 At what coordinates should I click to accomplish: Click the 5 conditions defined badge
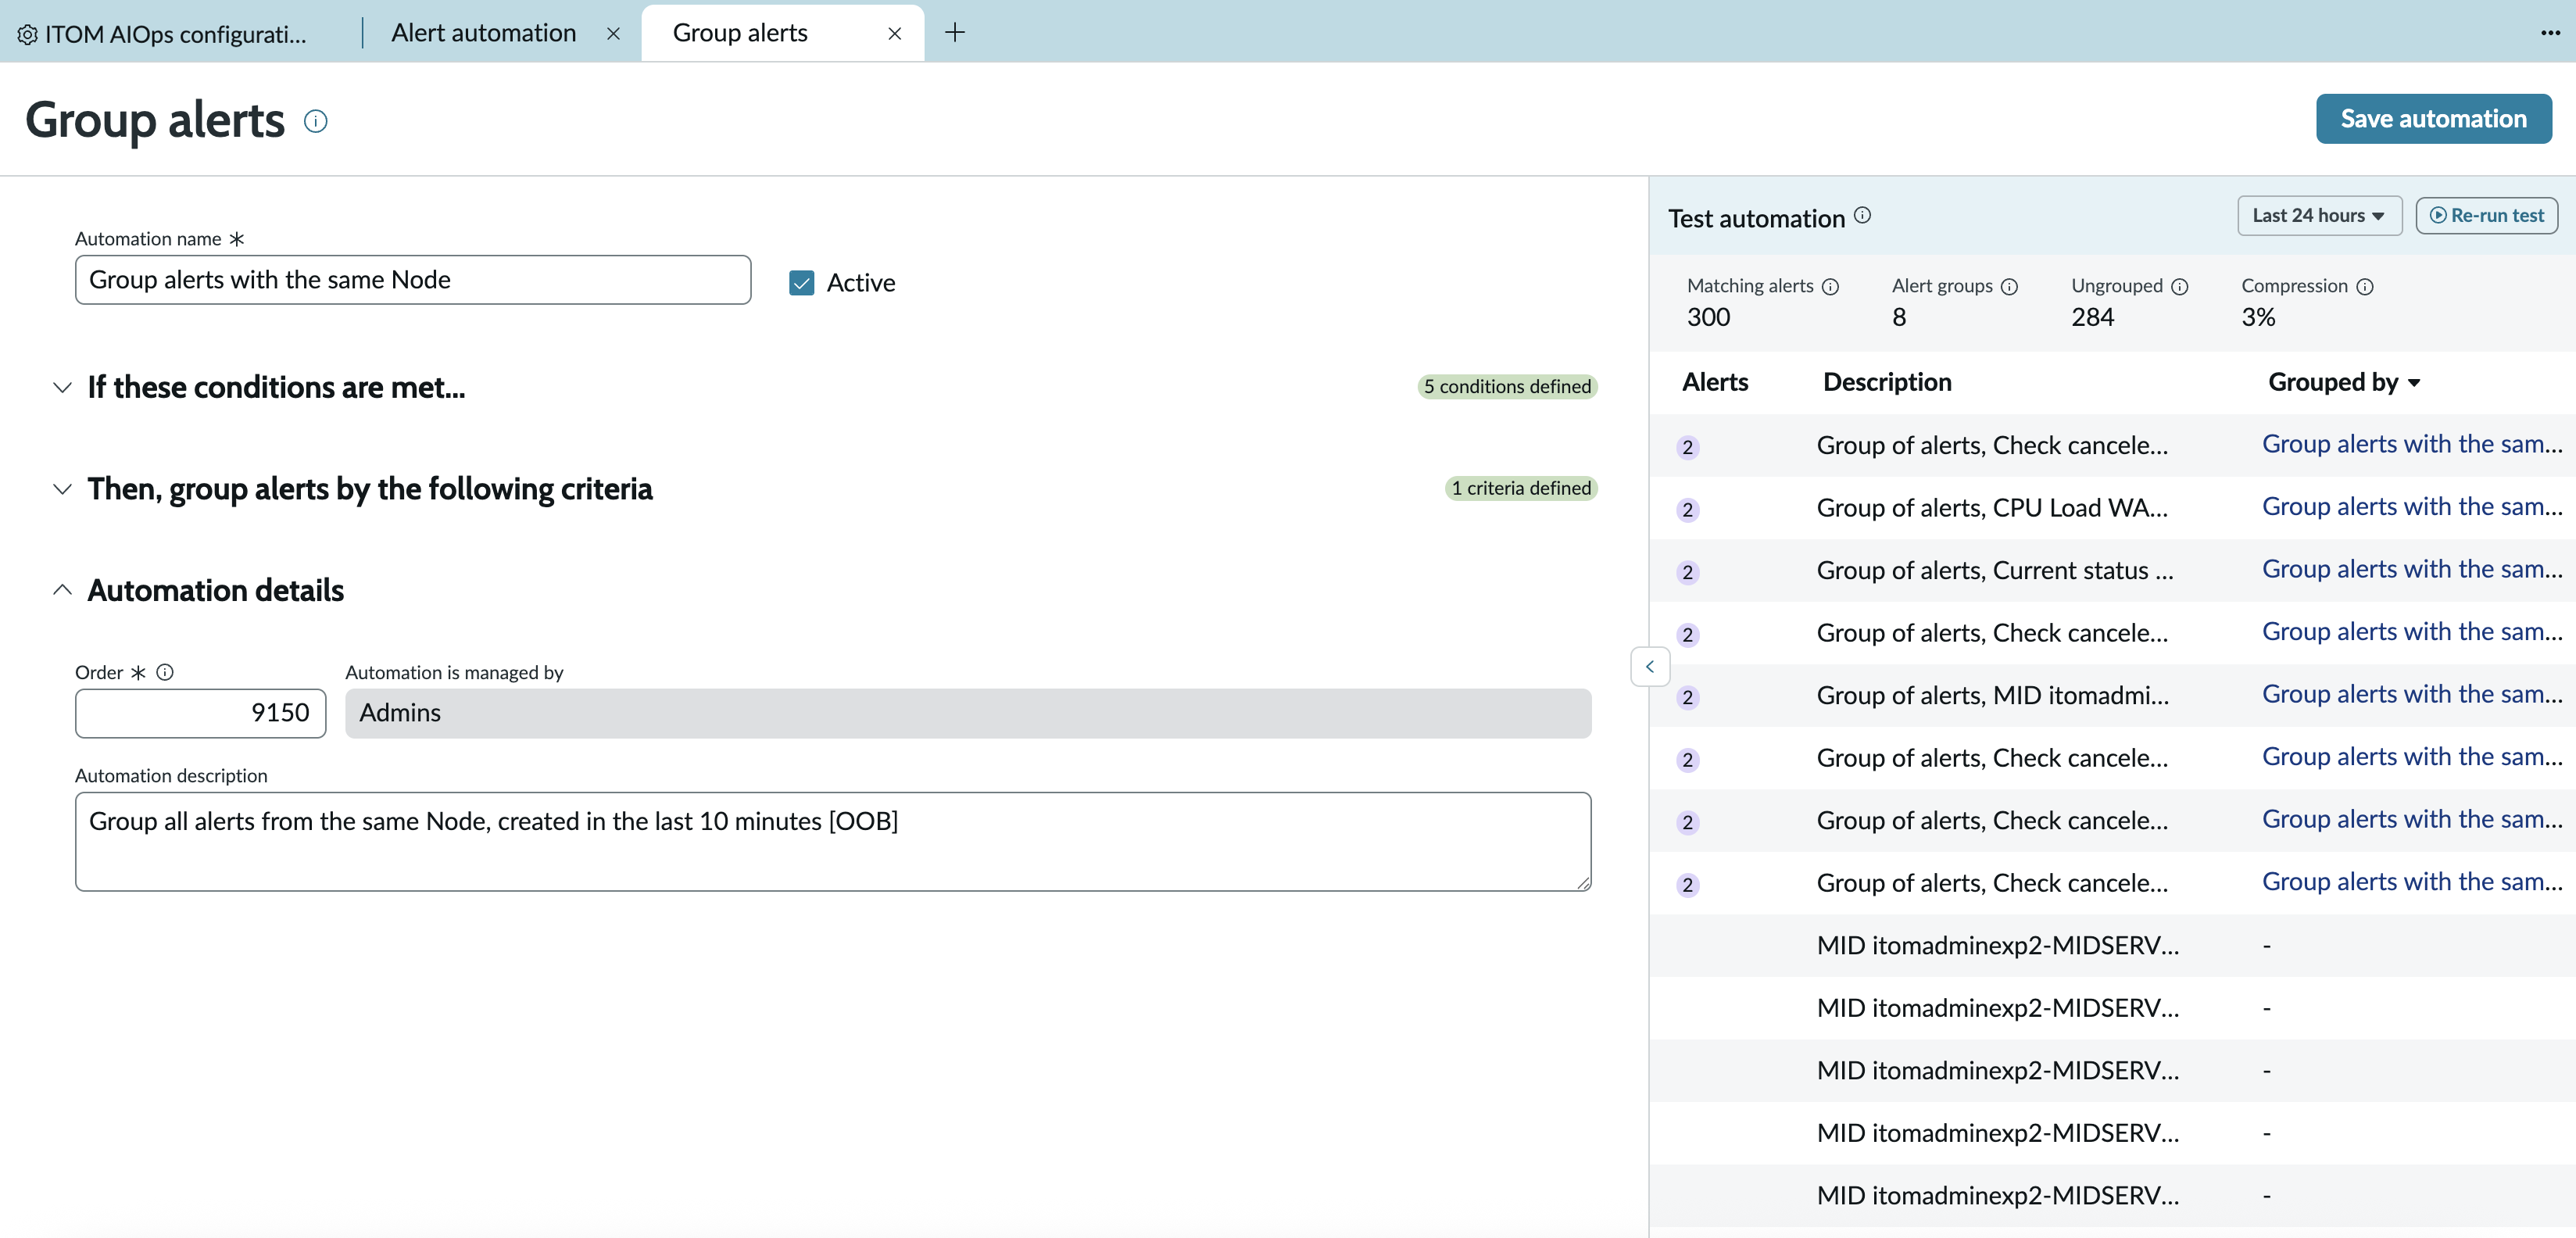click(x=1507, y=387)
